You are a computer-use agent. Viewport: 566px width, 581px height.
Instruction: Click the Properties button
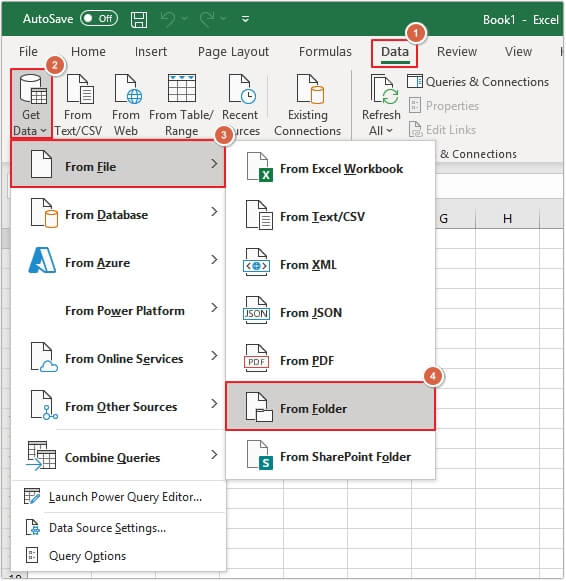pos(444,106)
